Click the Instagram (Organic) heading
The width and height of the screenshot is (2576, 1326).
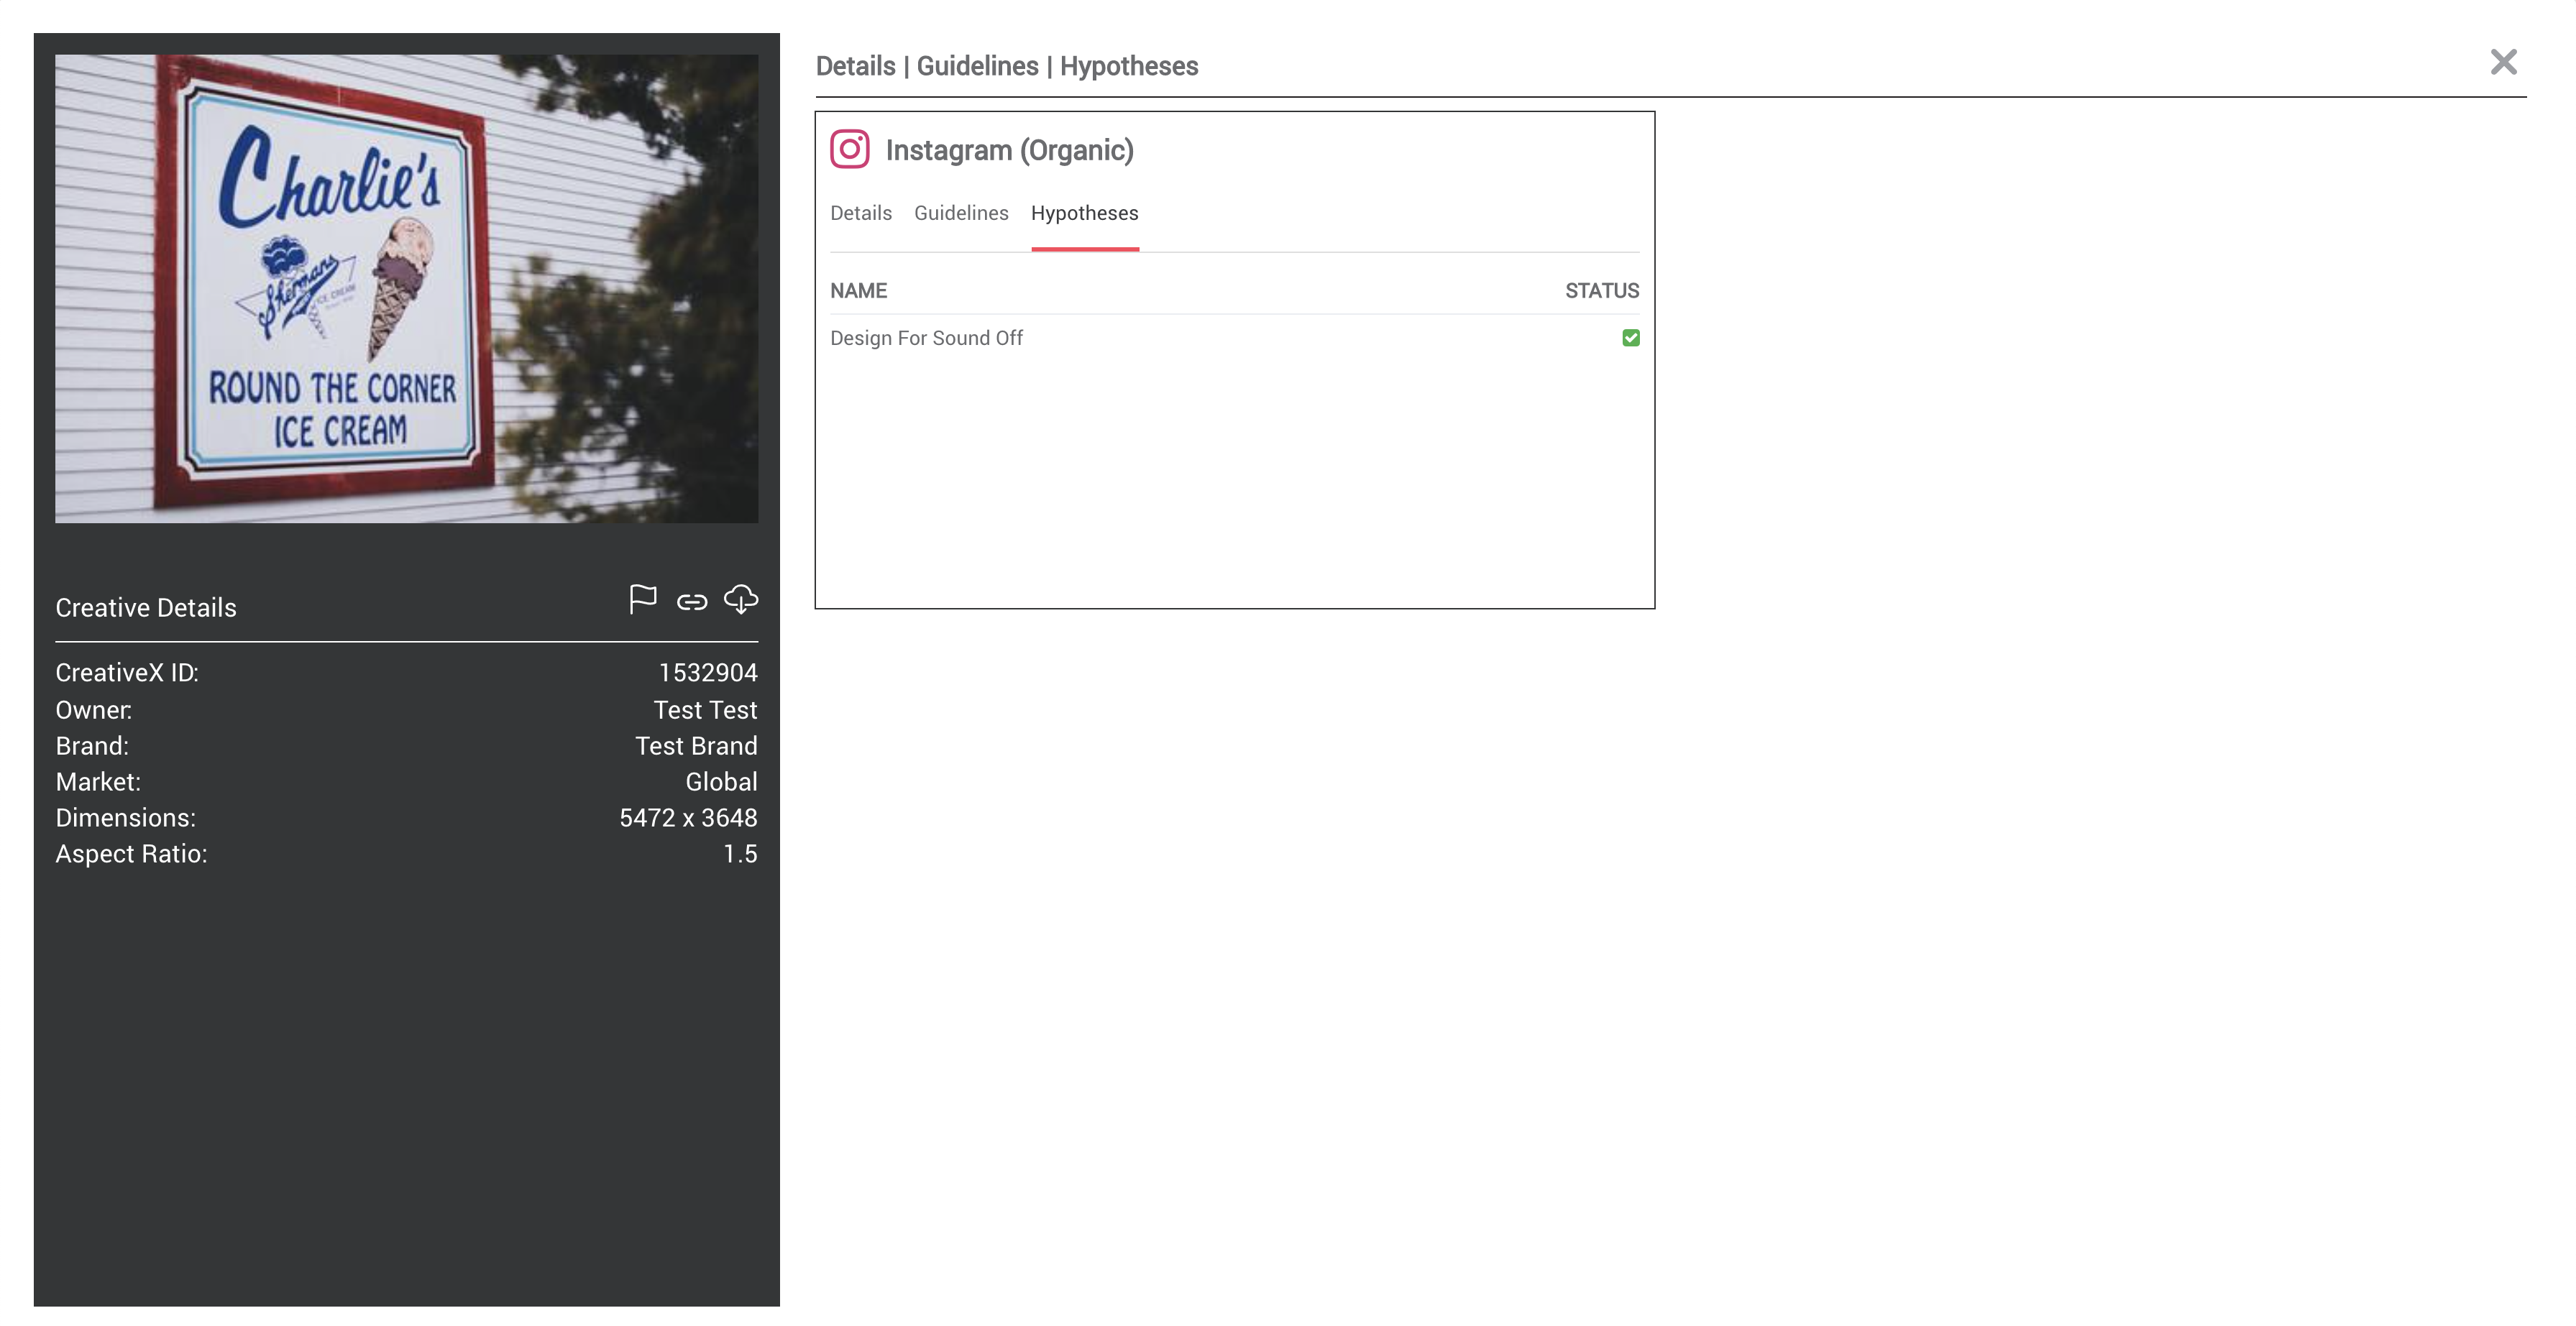pos(1010,150)
